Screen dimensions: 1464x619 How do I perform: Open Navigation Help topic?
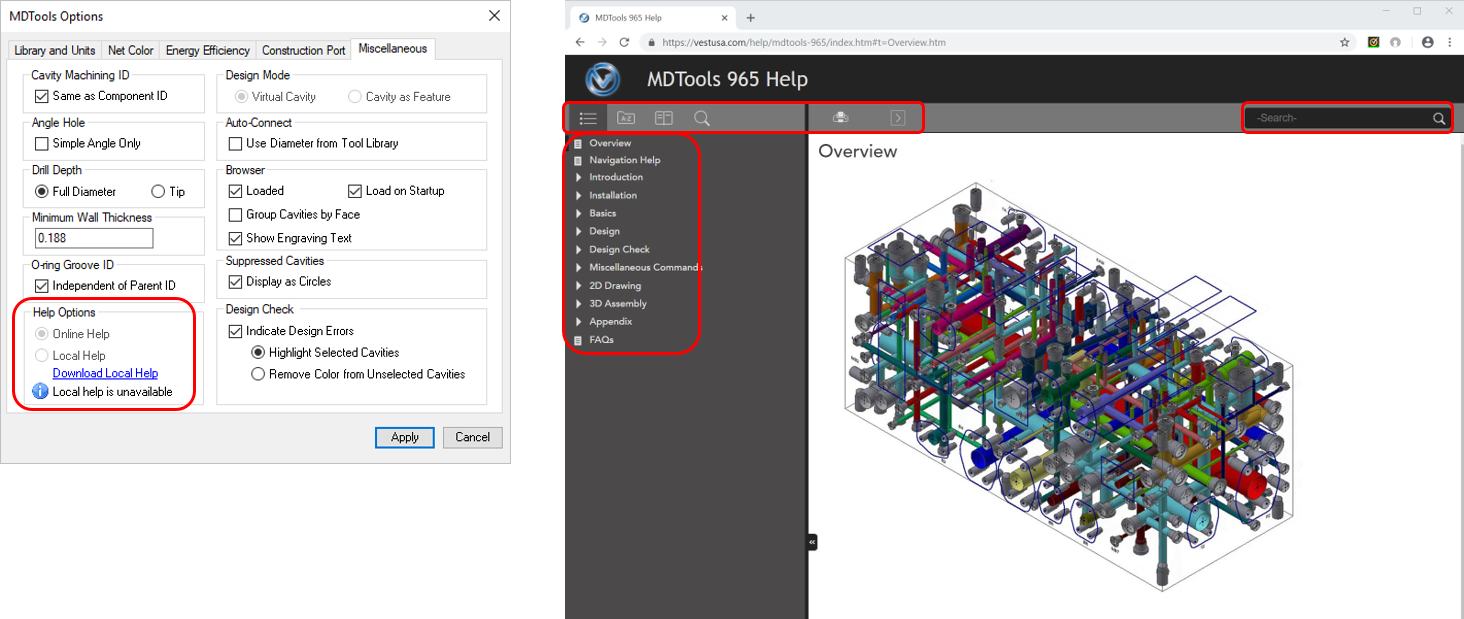(x=625, y=160)
